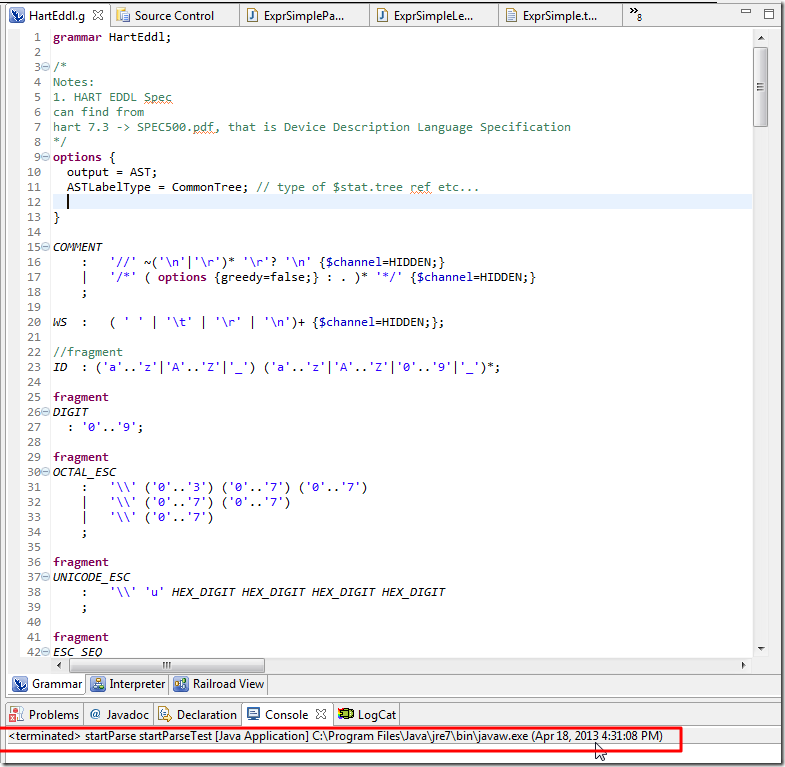Open the ExprSimplePa... Java tab
This screenshot has height=767, width=785.
[x=303, y=16]
